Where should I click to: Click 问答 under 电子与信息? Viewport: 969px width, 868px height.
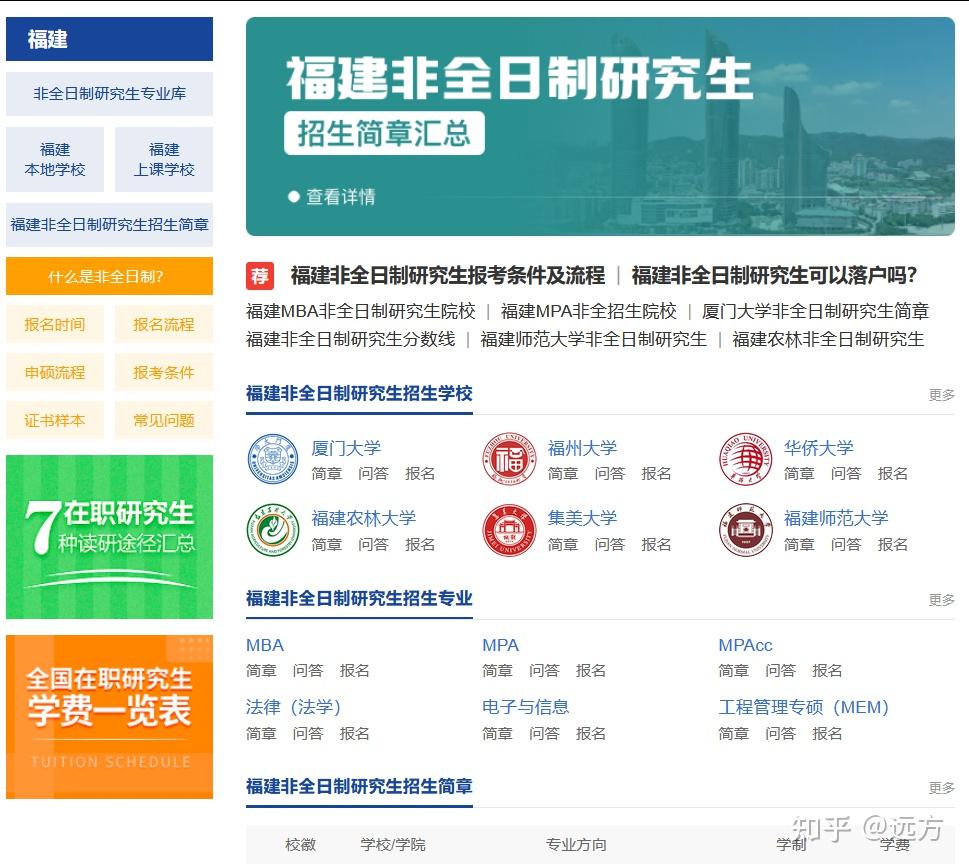544,734
